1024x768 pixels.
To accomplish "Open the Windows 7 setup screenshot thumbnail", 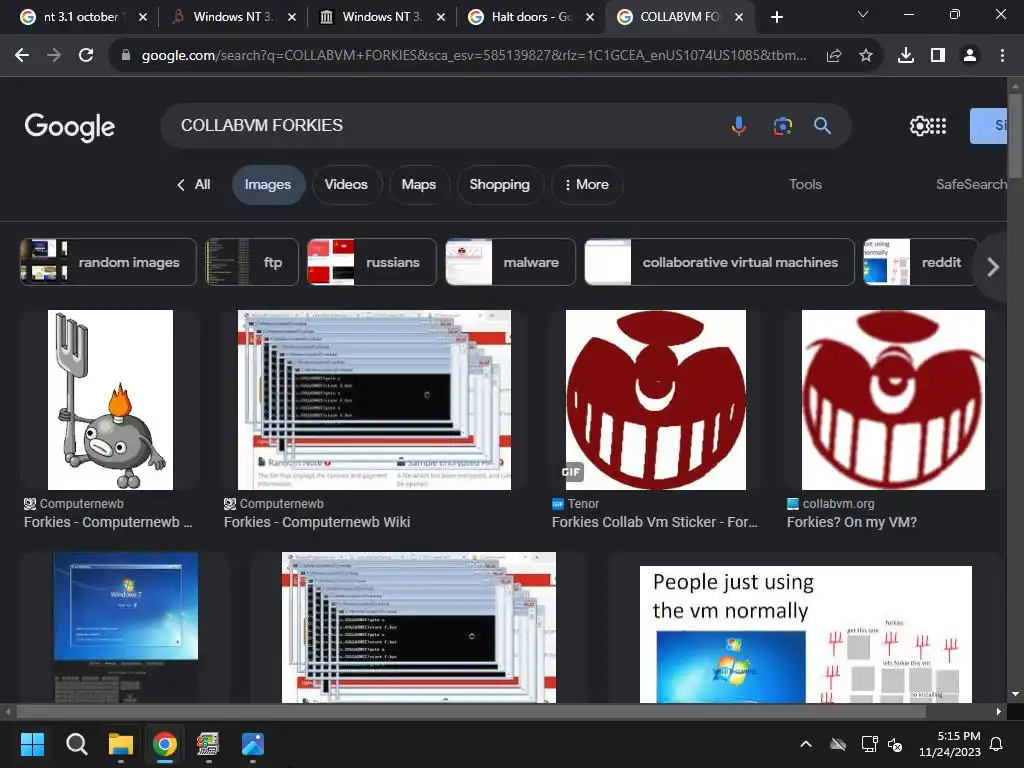I will 126,628.
